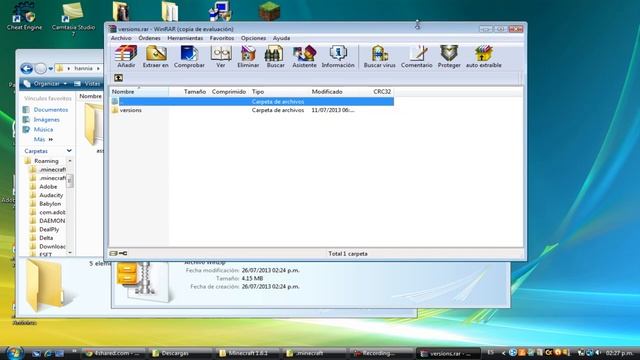Click the Eliminar delete icon

[248, 57]
